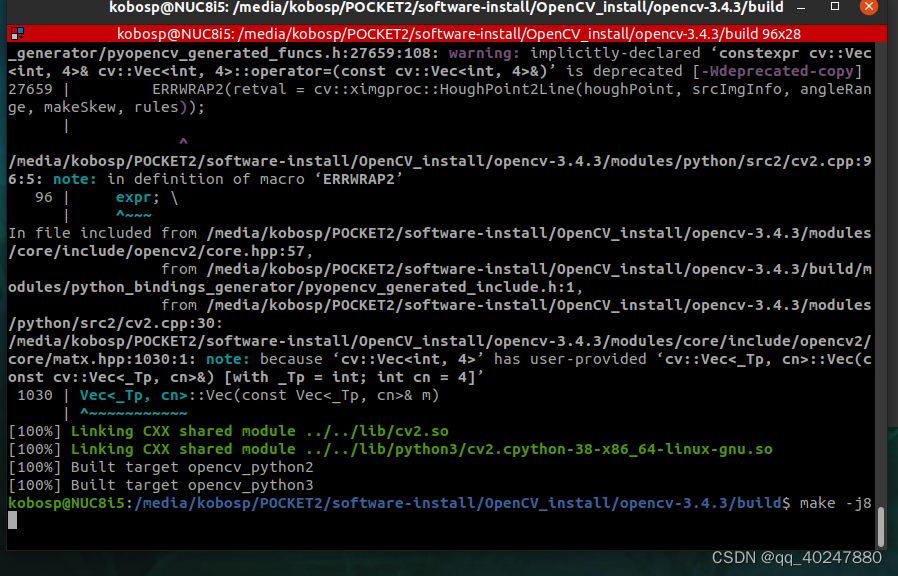Click the '/python/src2/cv2.cpp:30:' text

click(x=115, y=323)
